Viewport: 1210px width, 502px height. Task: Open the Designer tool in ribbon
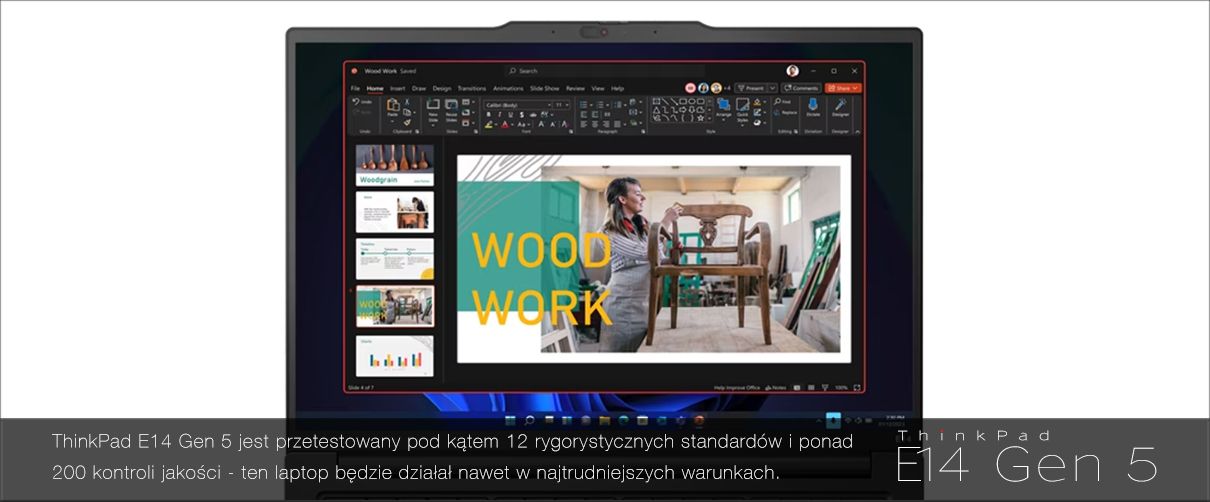click(841, 106)
